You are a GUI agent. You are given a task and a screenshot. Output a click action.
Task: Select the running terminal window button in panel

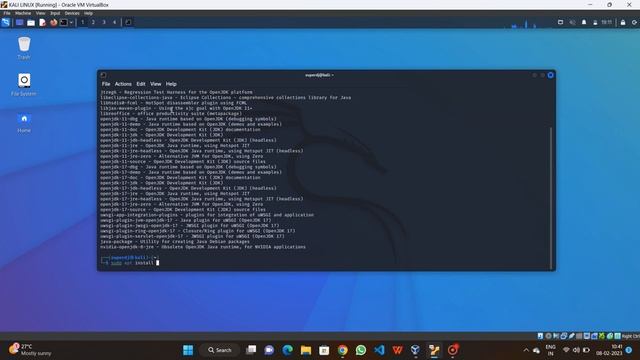point(128,22)
